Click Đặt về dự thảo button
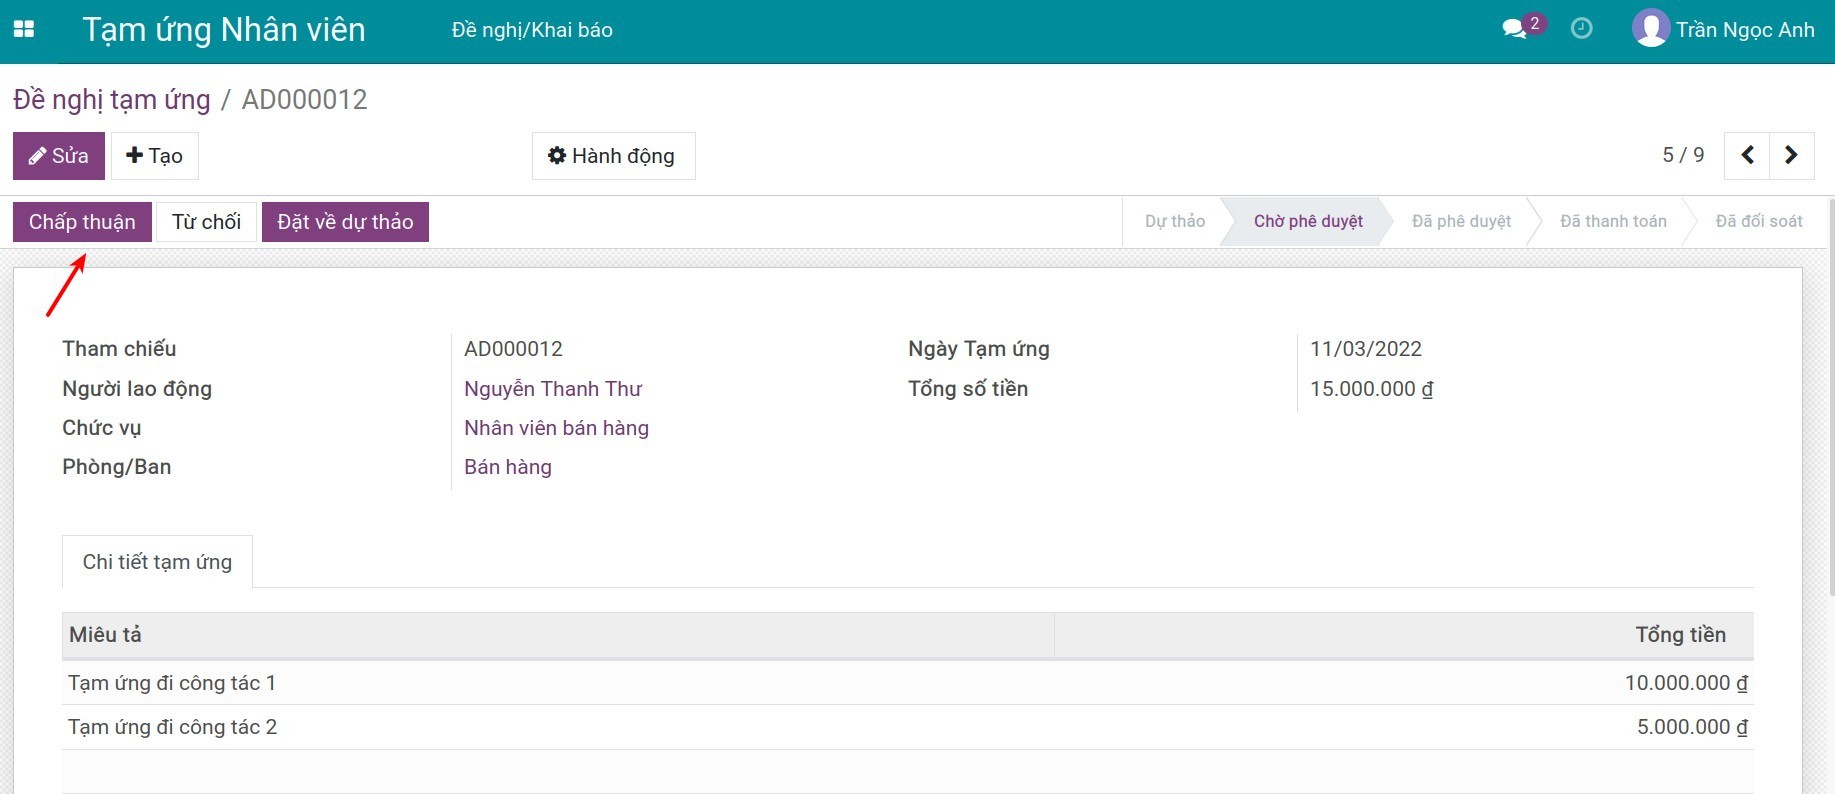1835x794 pixels. click(345, 222)
